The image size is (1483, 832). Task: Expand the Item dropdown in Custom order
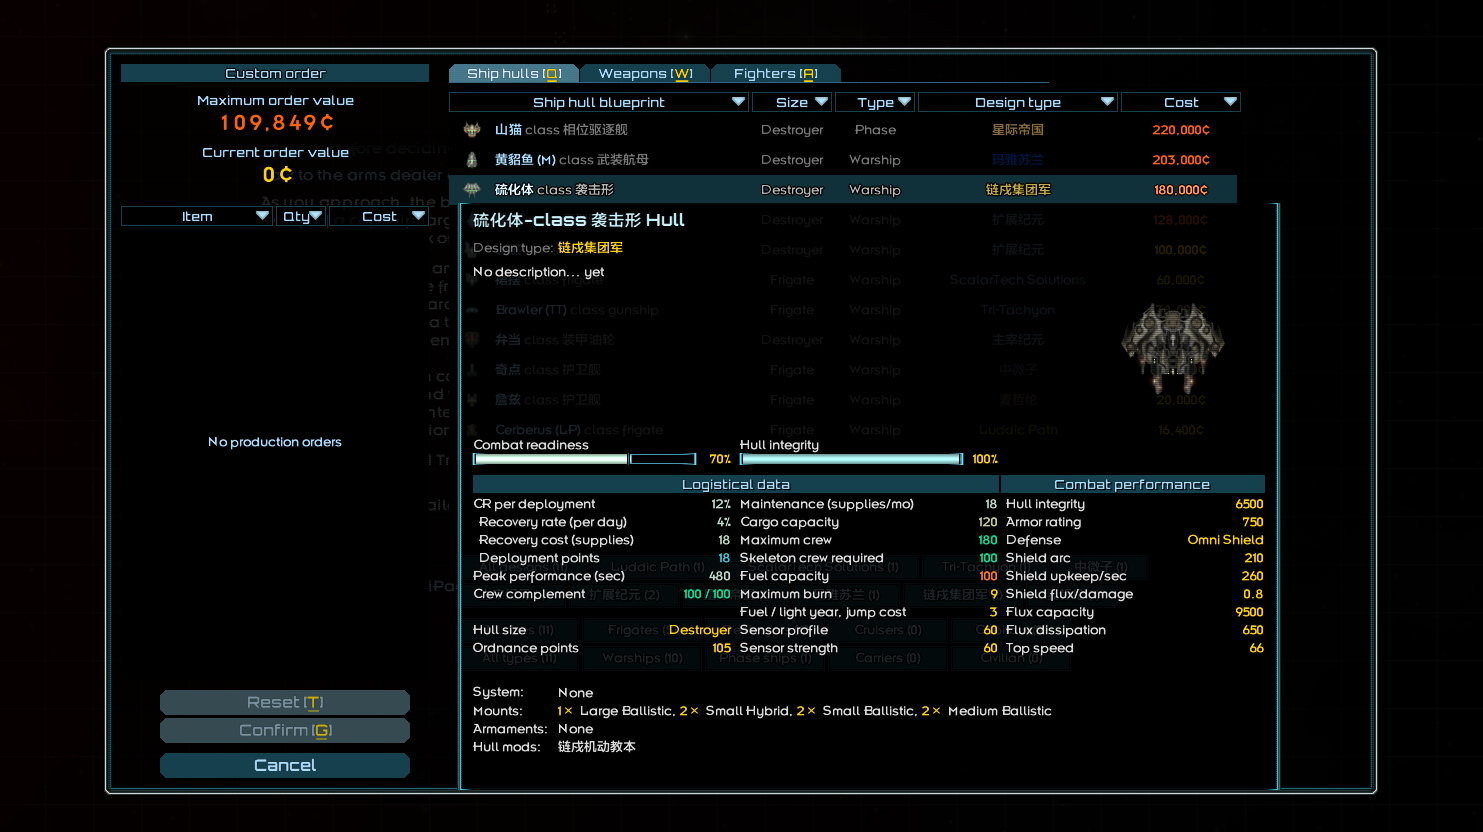[x=197, y=216]
